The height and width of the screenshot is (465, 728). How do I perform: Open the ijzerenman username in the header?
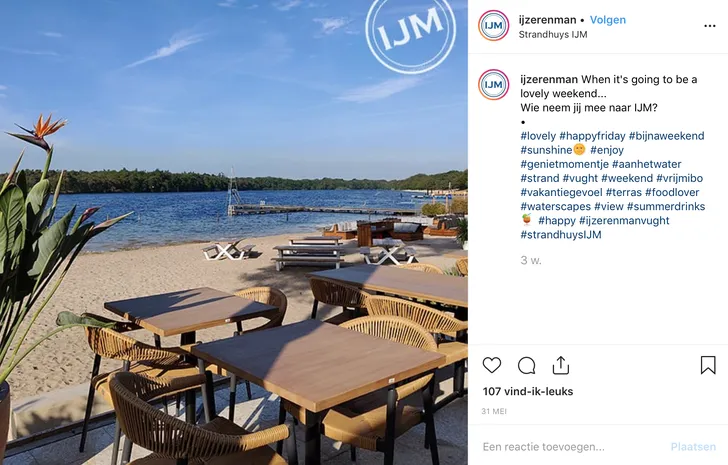tap(547, 20)
